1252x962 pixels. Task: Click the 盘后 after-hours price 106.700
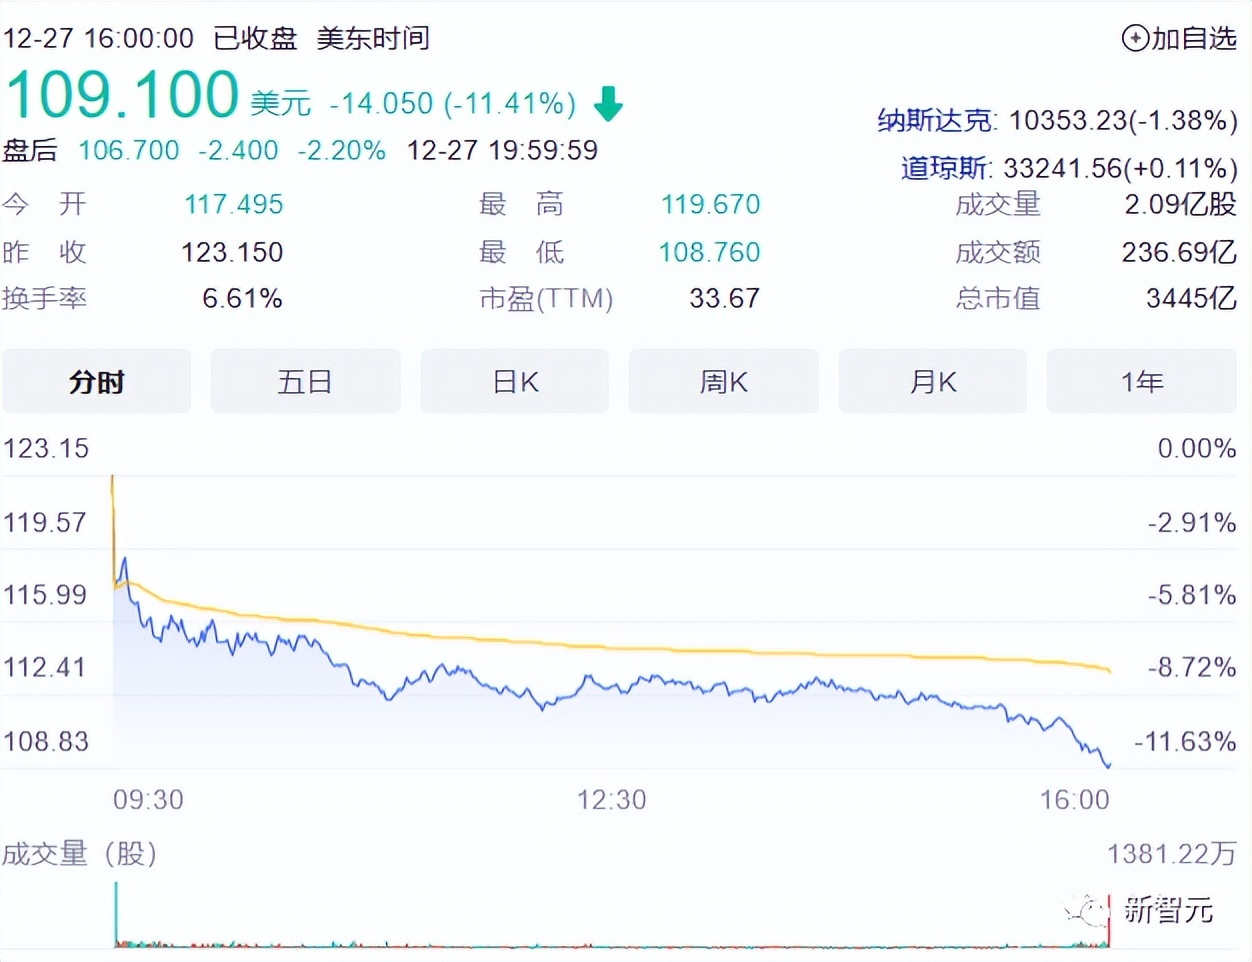(x=128, y=151)
